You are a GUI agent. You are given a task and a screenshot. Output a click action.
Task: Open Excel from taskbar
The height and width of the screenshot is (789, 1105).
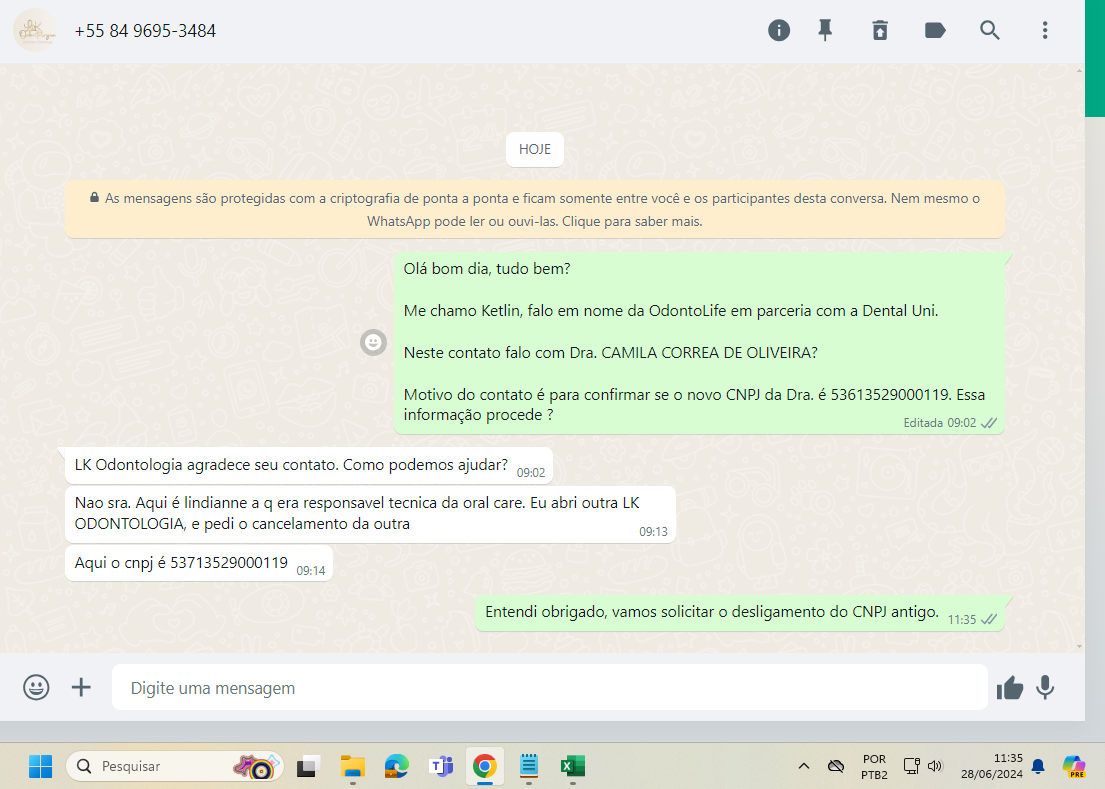click(x=573, y=766)
